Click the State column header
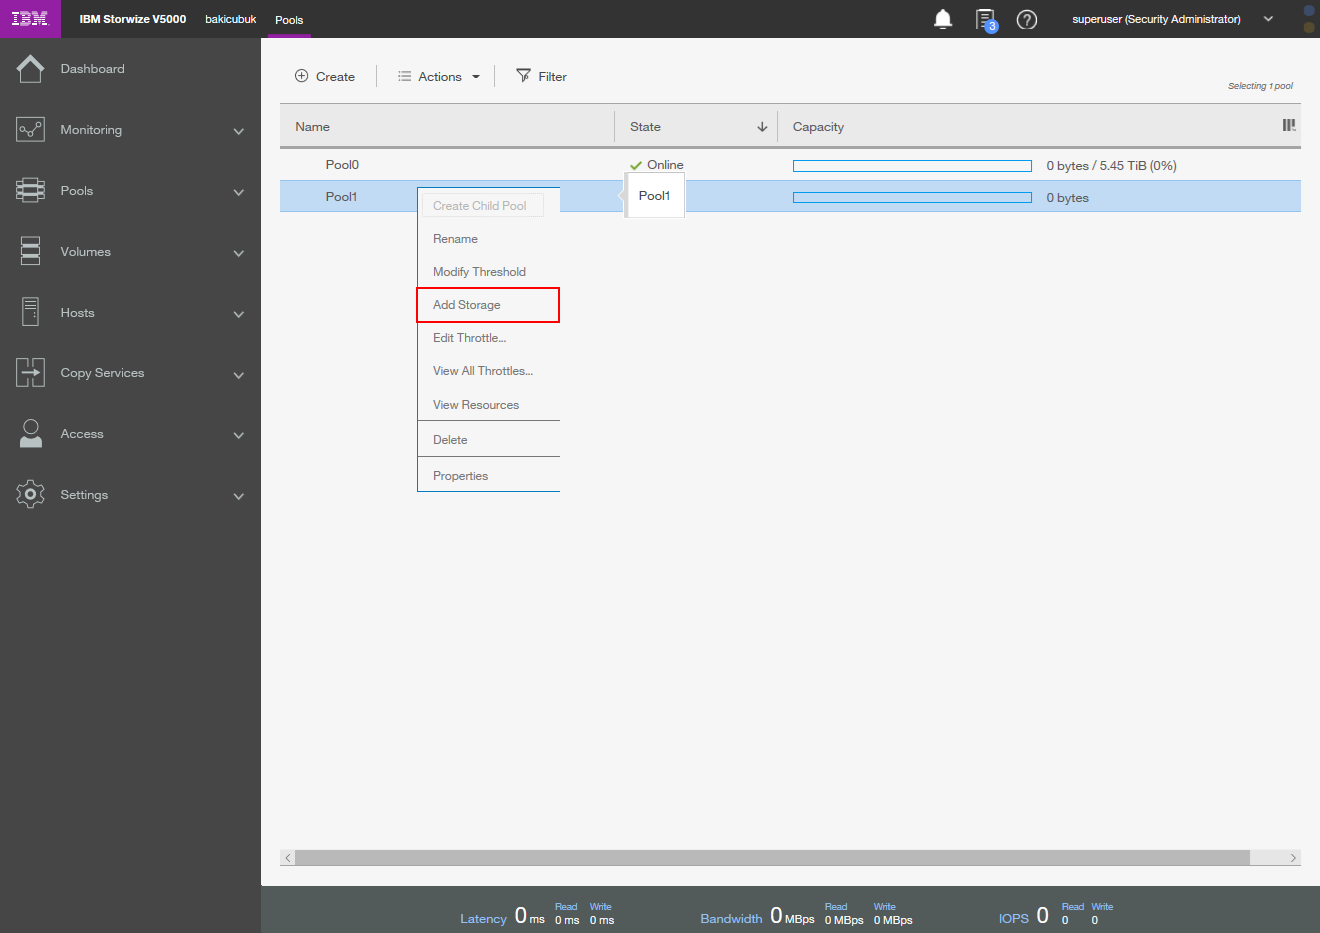 [645, 127]
